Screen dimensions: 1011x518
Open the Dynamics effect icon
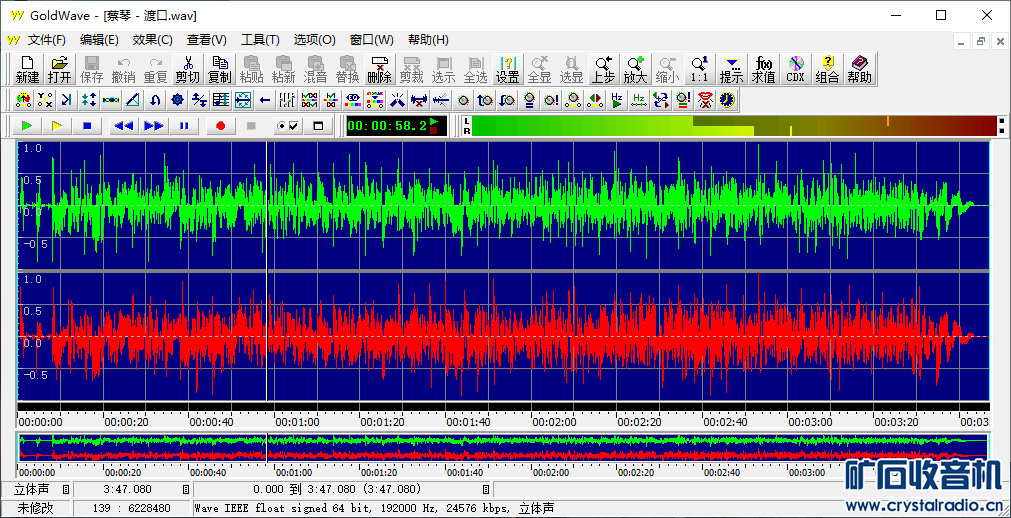coord(46,99)
